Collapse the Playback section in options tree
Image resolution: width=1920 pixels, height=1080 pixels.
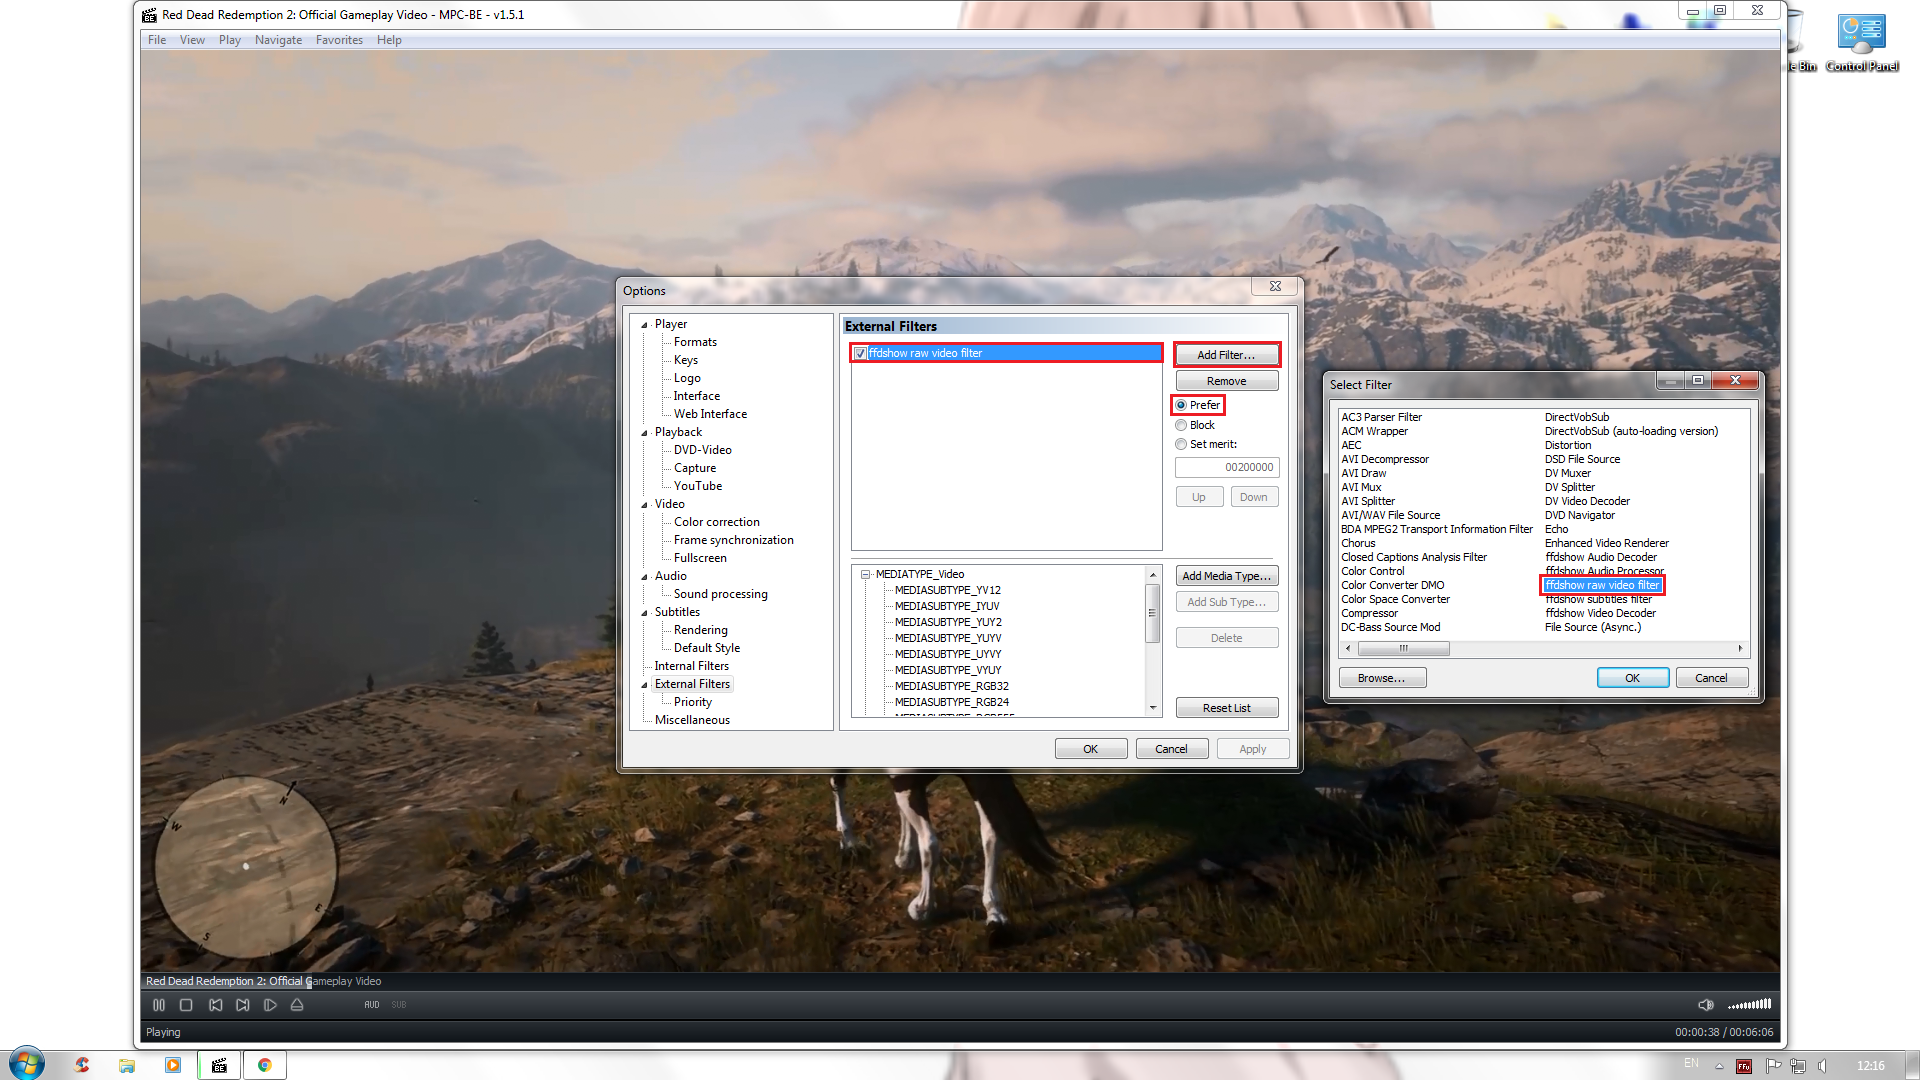coord(645,433)
